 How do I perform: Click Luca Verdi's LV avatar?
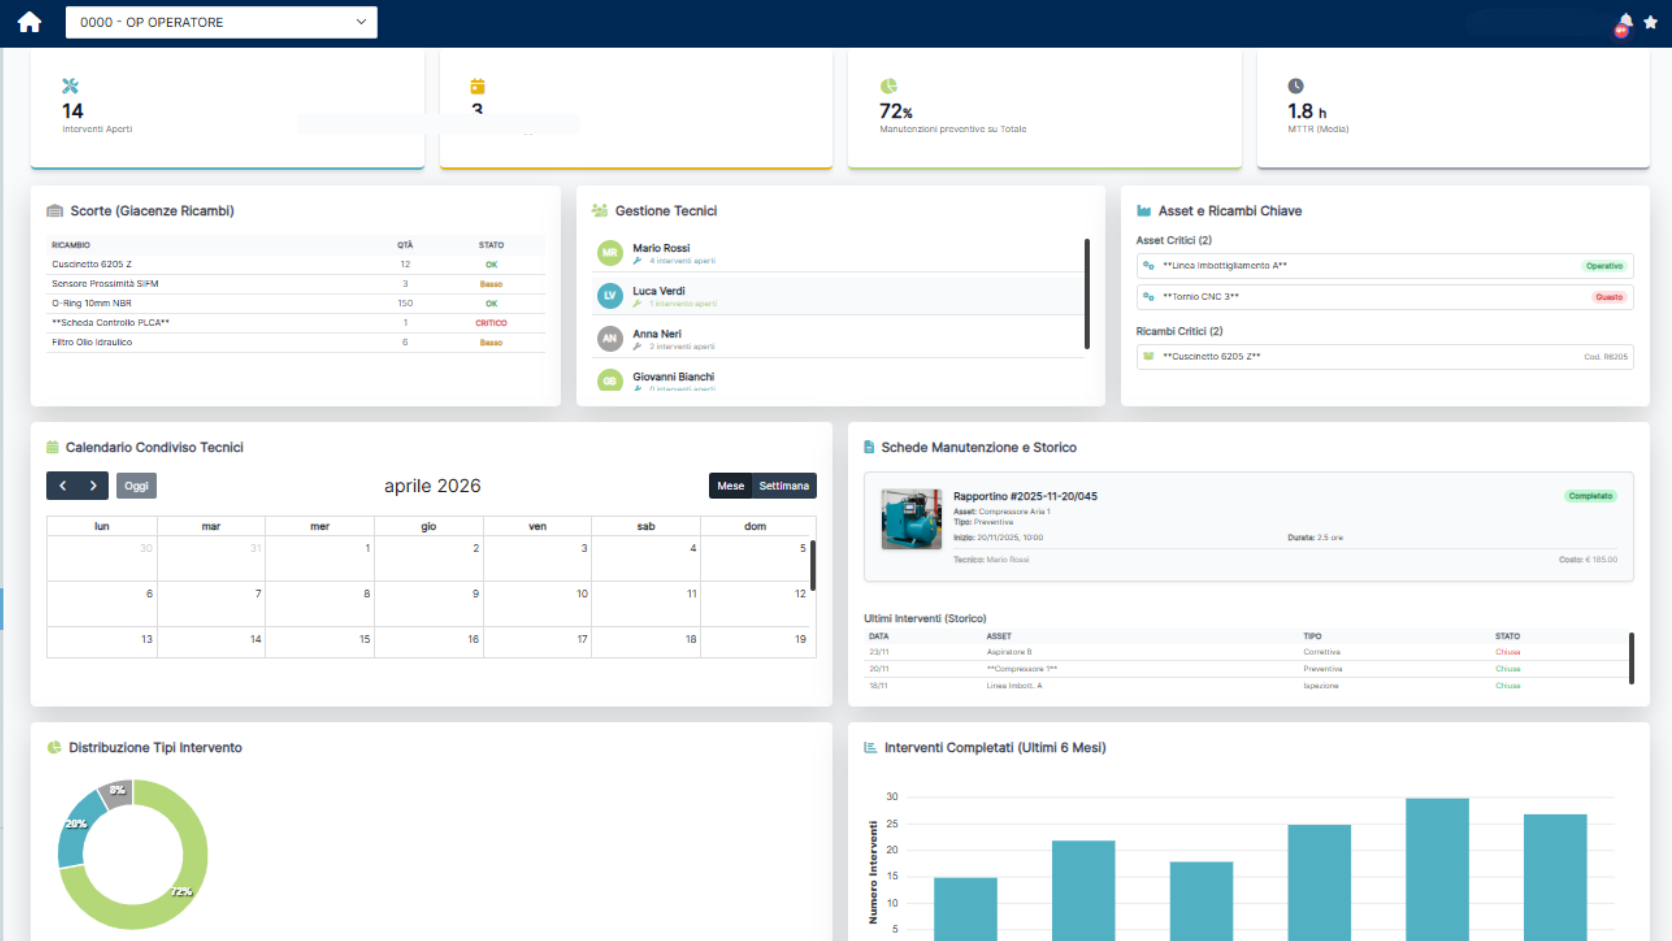click(610, 296)
